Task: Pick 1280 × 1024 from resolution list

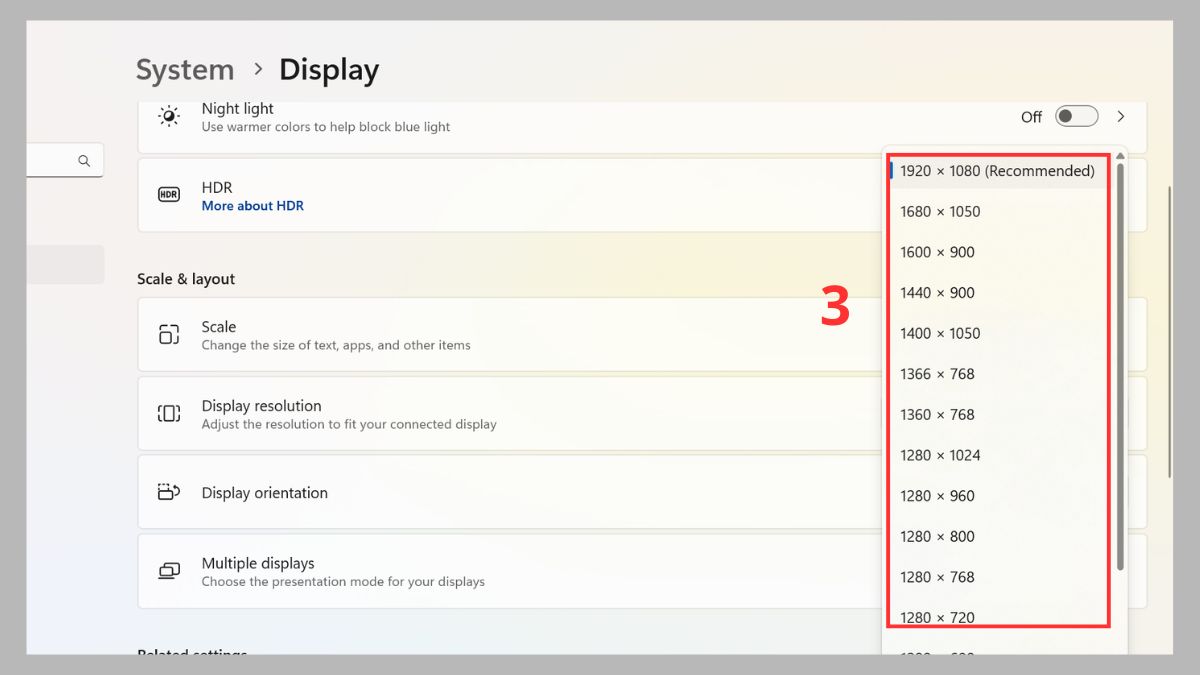Action: pos(942,455)
